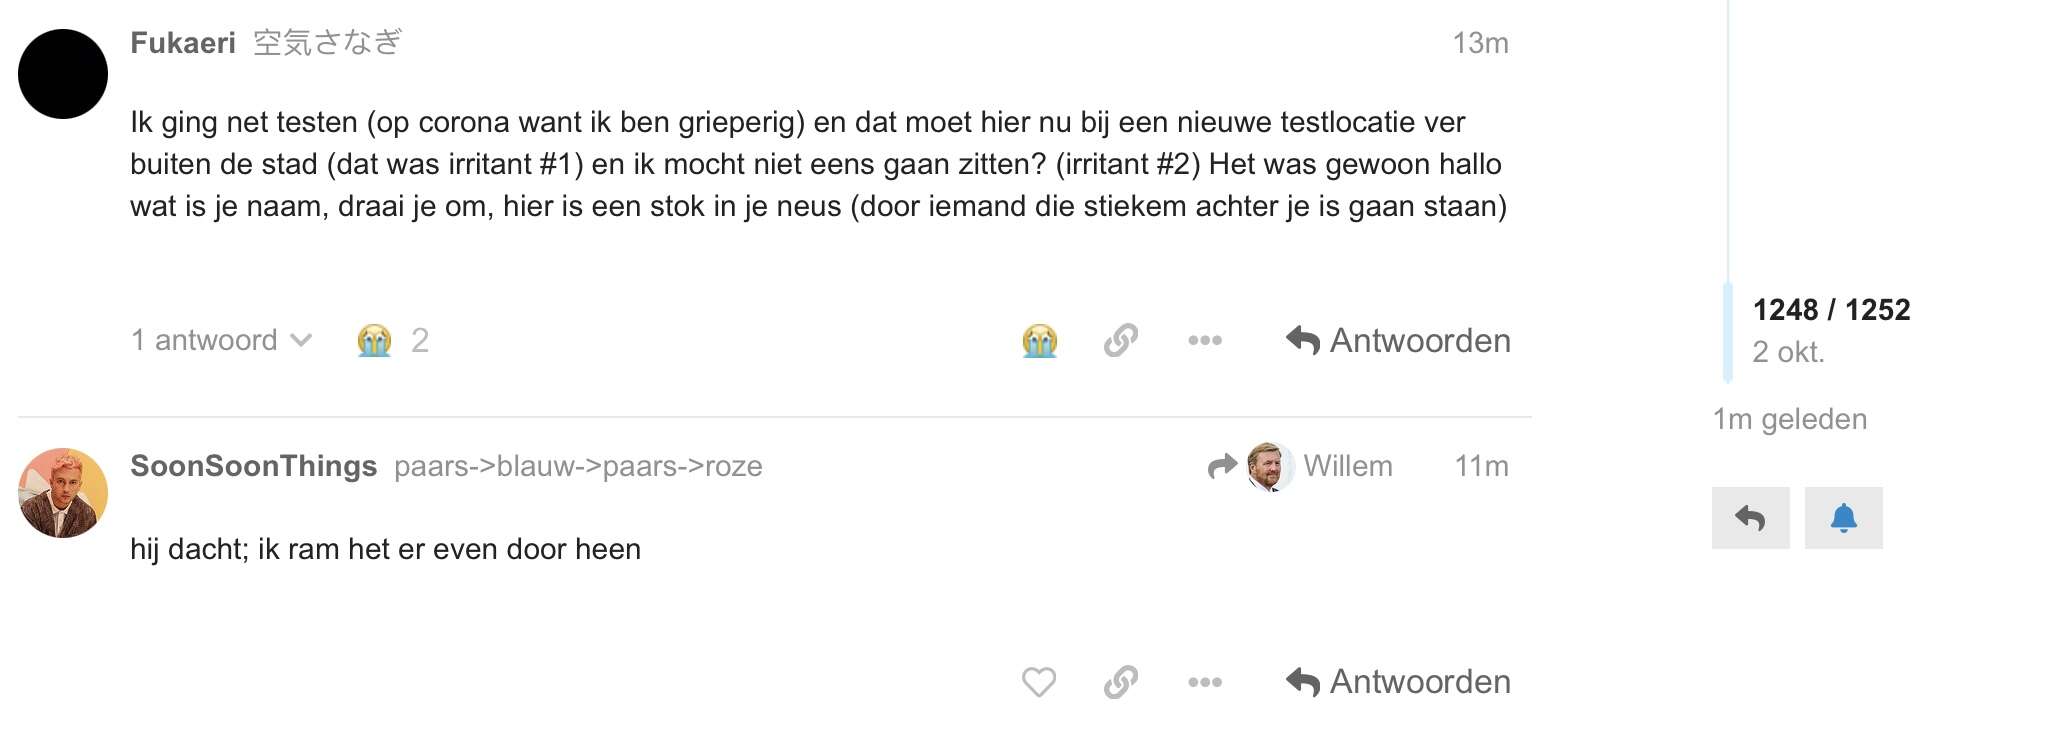Expand the "1 antwoord" replies dropdown
2048x734 pixels.
click(x=222, y=341)
